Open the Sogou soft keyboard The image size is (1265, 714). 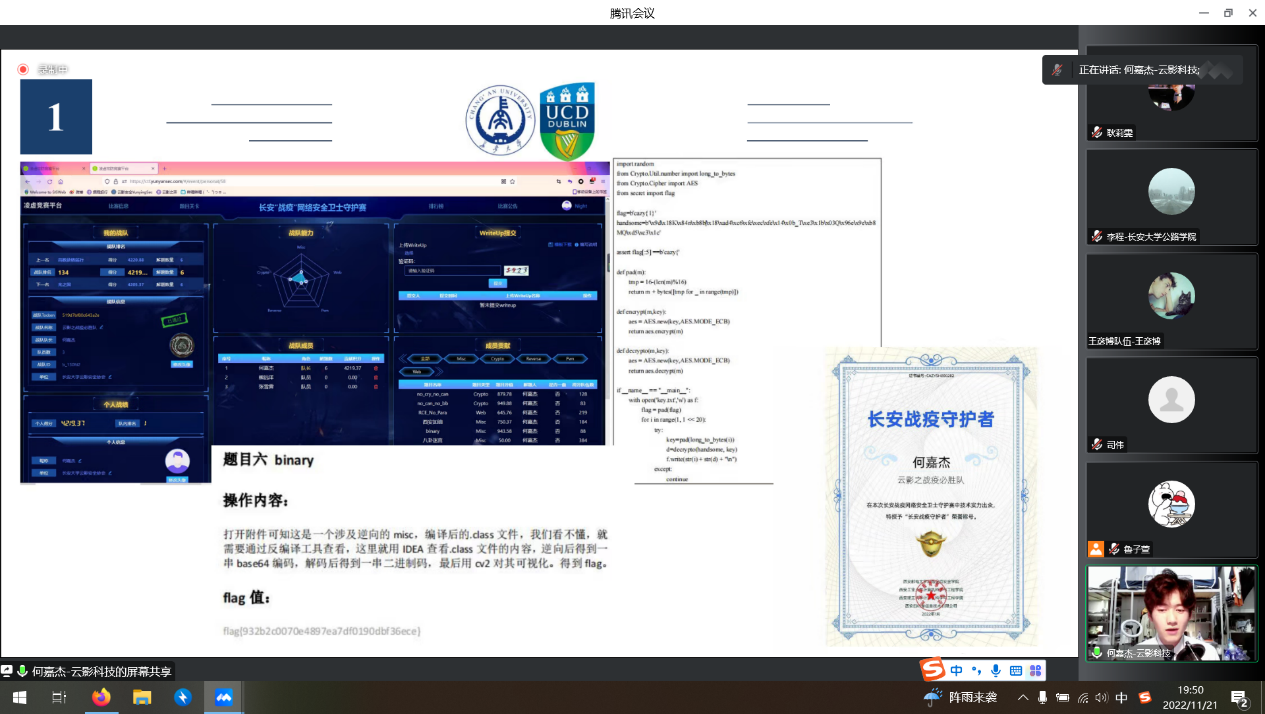[x=1015, y=670]
